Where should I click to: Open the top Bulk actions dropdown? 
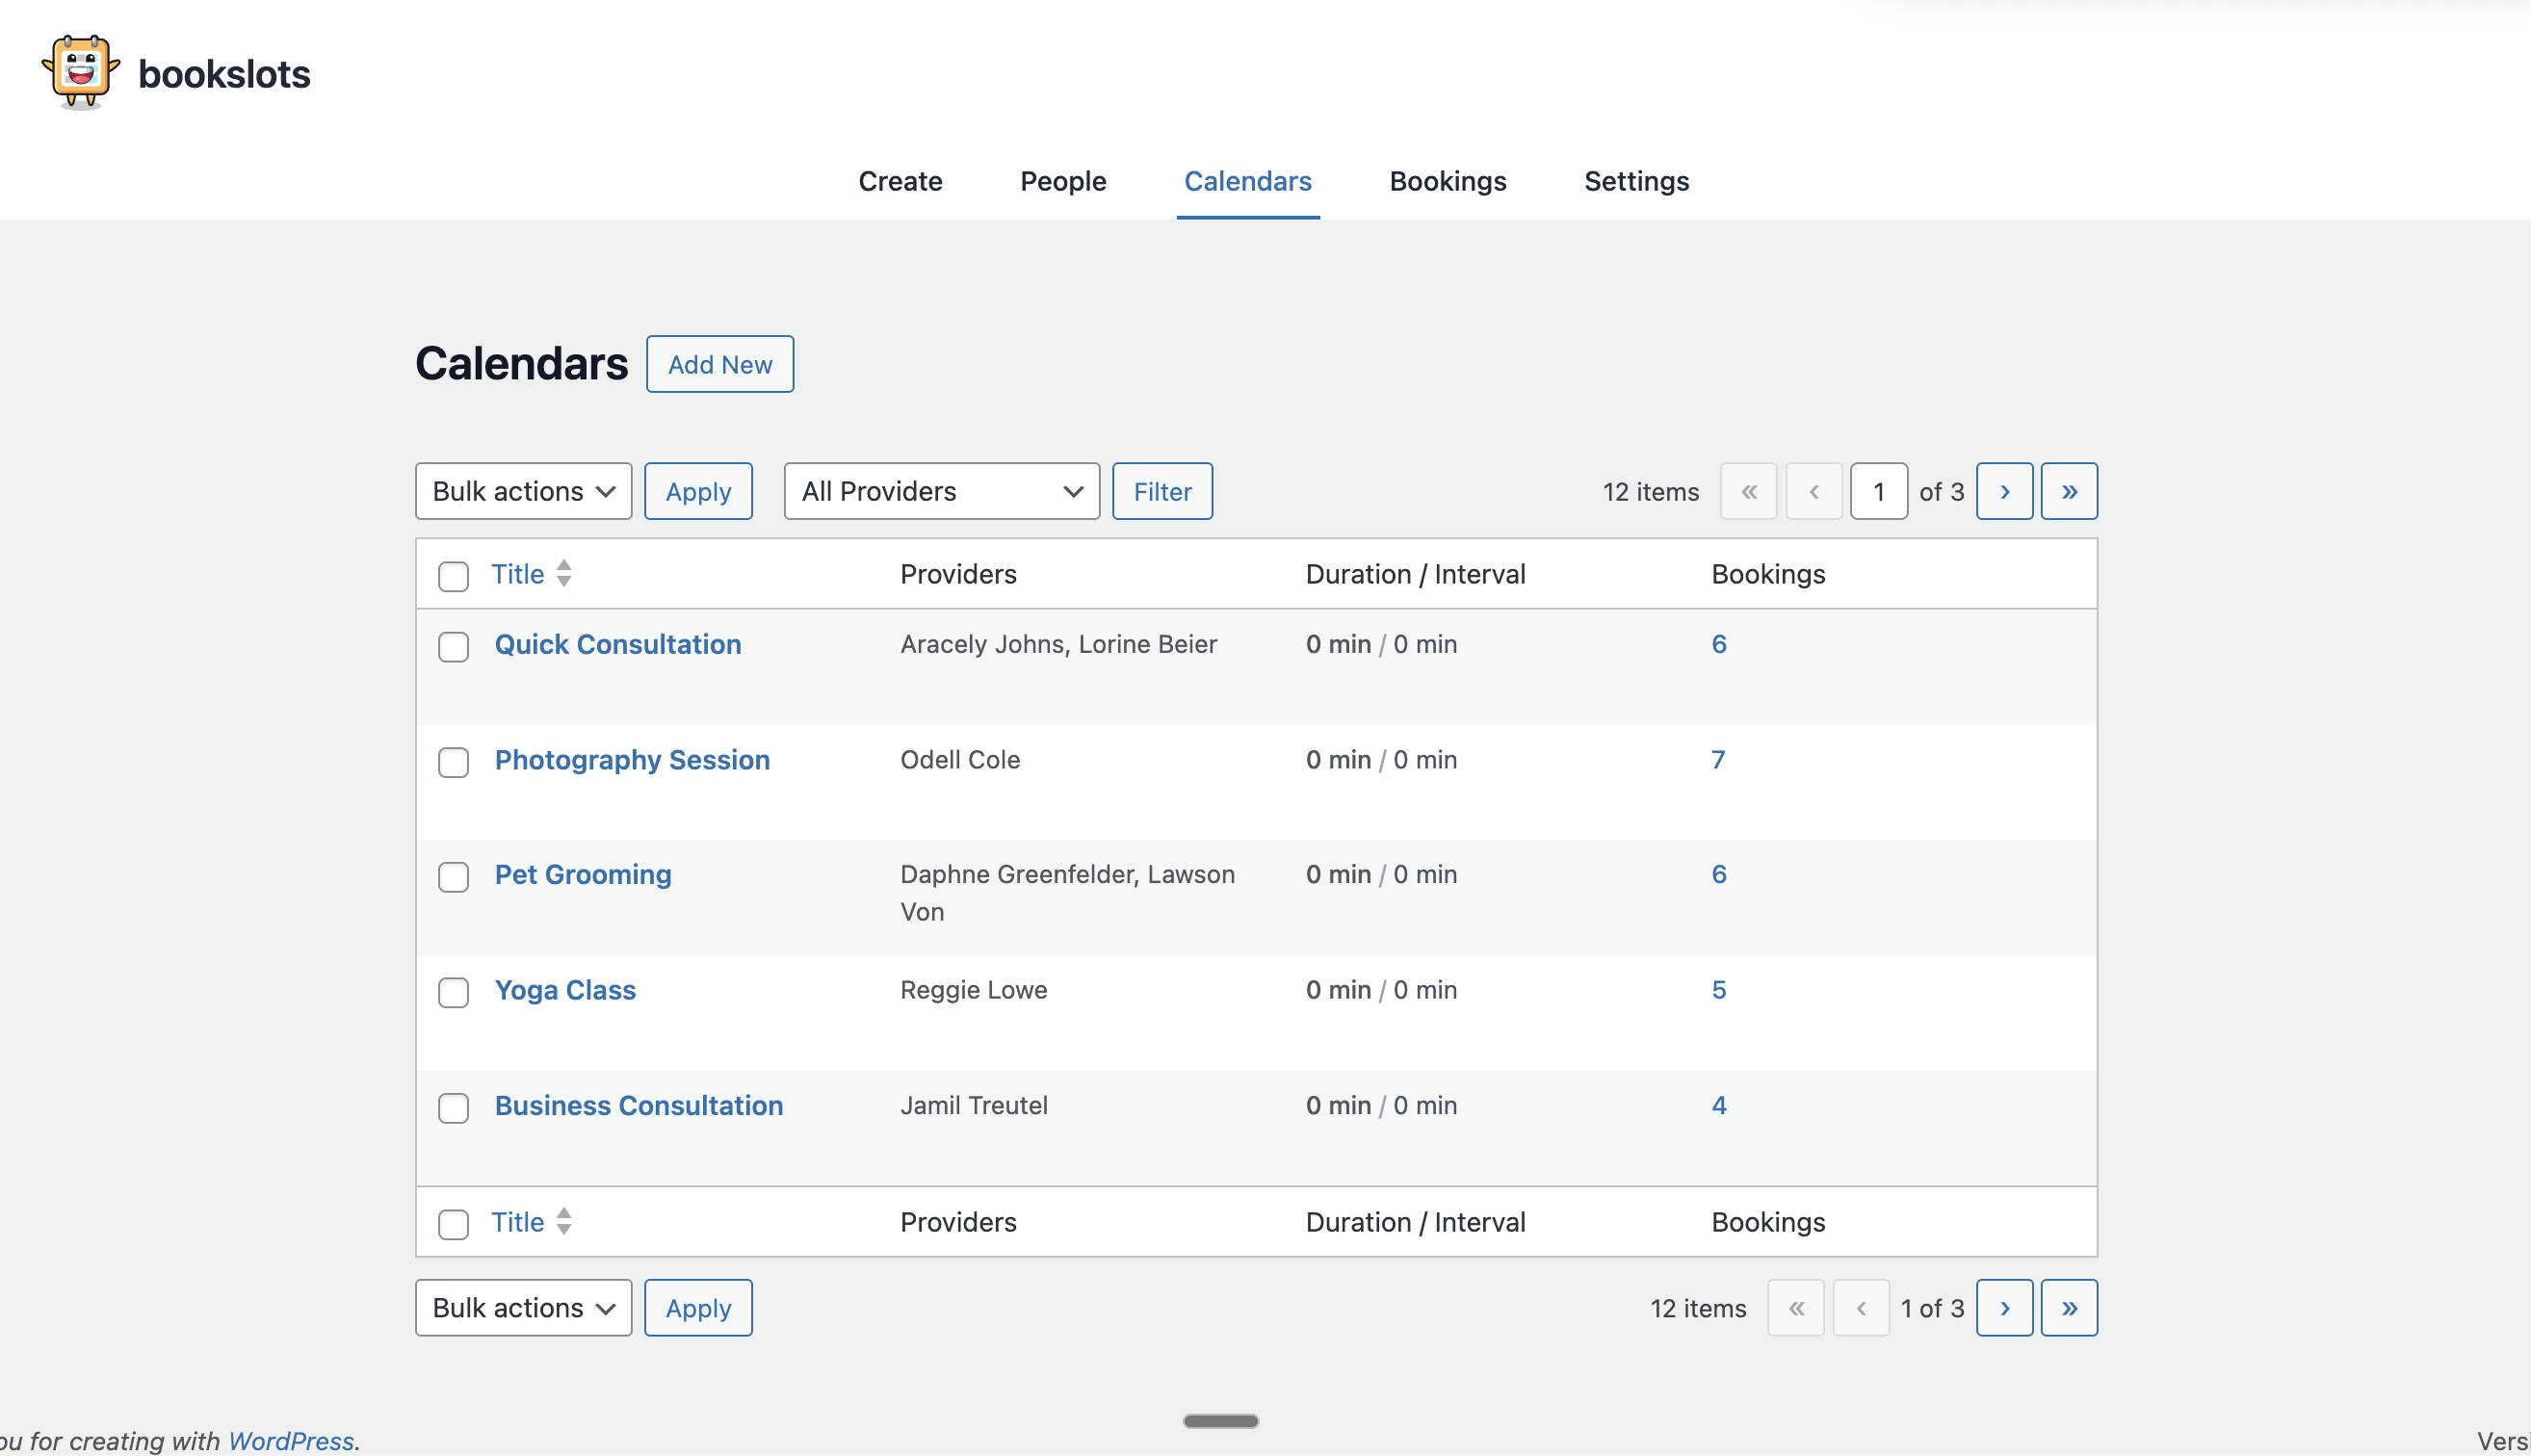click(523, 491)
